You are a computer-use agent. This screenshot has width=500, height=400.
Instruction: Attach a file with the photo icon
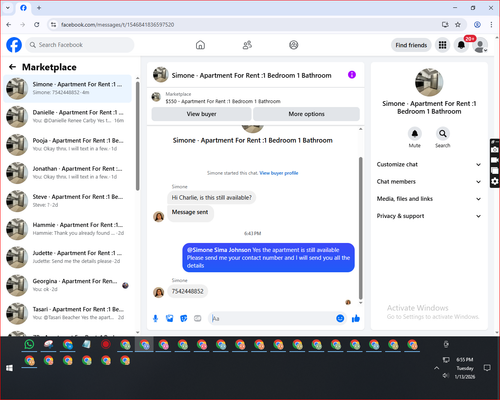pos(170,319)
